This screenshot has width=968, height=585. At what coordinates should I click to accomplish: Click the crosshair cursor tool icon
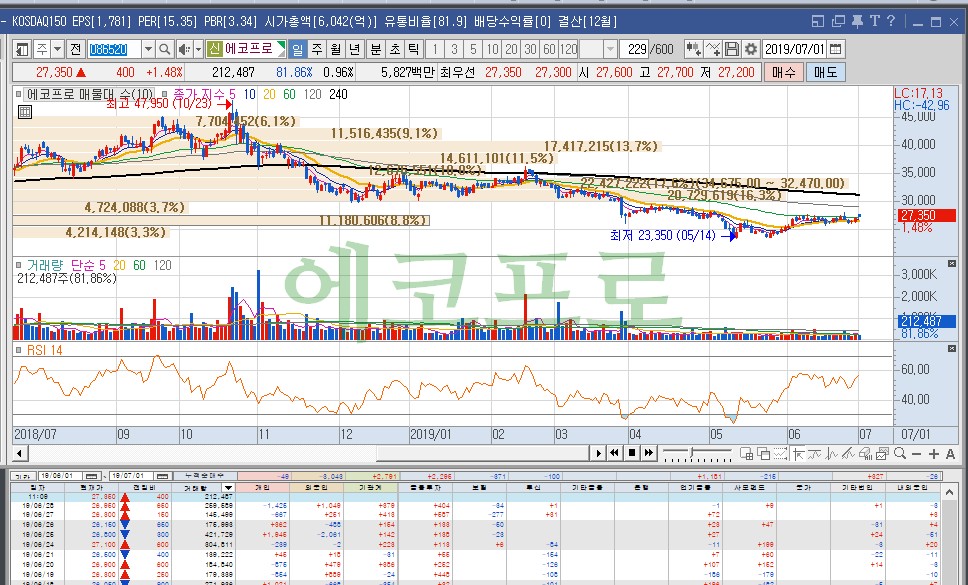[798, 454]
